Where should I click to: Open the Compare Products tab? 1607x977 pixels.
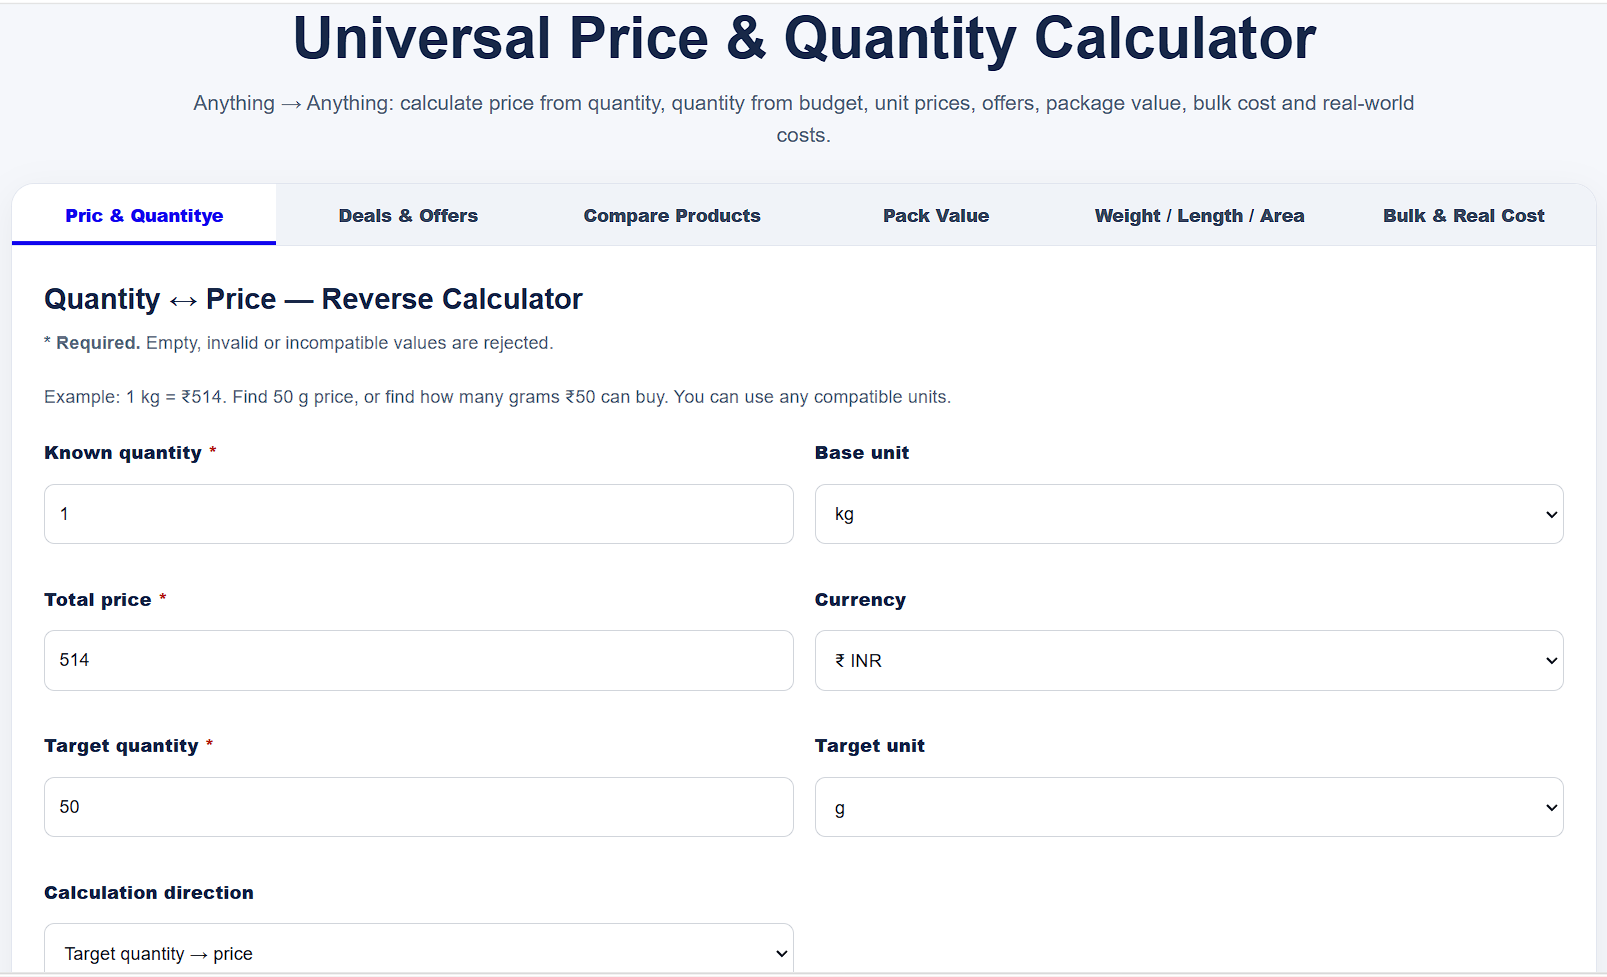672,216
